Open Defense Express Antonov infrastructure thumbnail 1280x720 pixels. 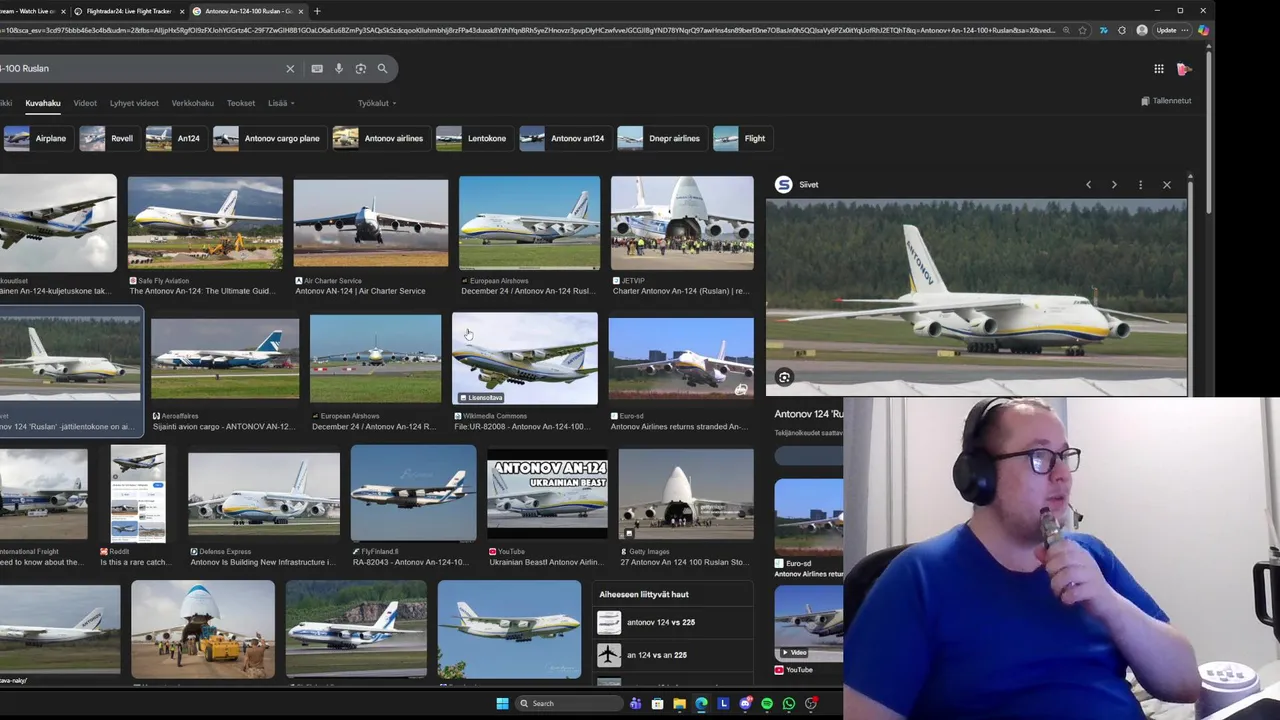click(264, 494)
